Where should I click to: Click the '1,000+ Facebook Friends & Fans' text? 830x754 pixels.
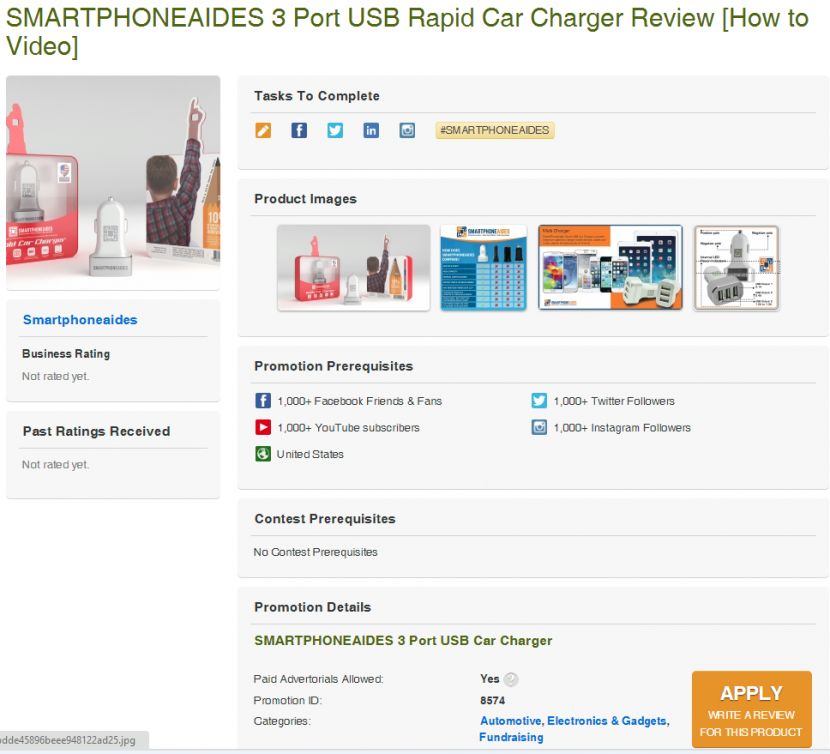359,401
